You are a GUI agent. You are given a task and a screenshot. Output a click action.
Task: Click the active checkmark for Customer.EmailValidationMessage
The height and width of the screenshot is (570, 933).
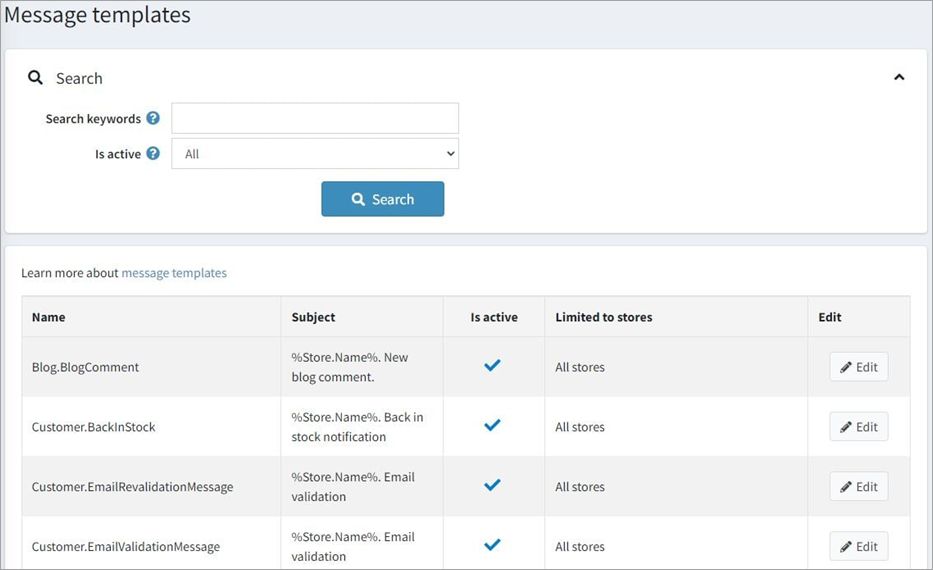(x=492, y=546)
